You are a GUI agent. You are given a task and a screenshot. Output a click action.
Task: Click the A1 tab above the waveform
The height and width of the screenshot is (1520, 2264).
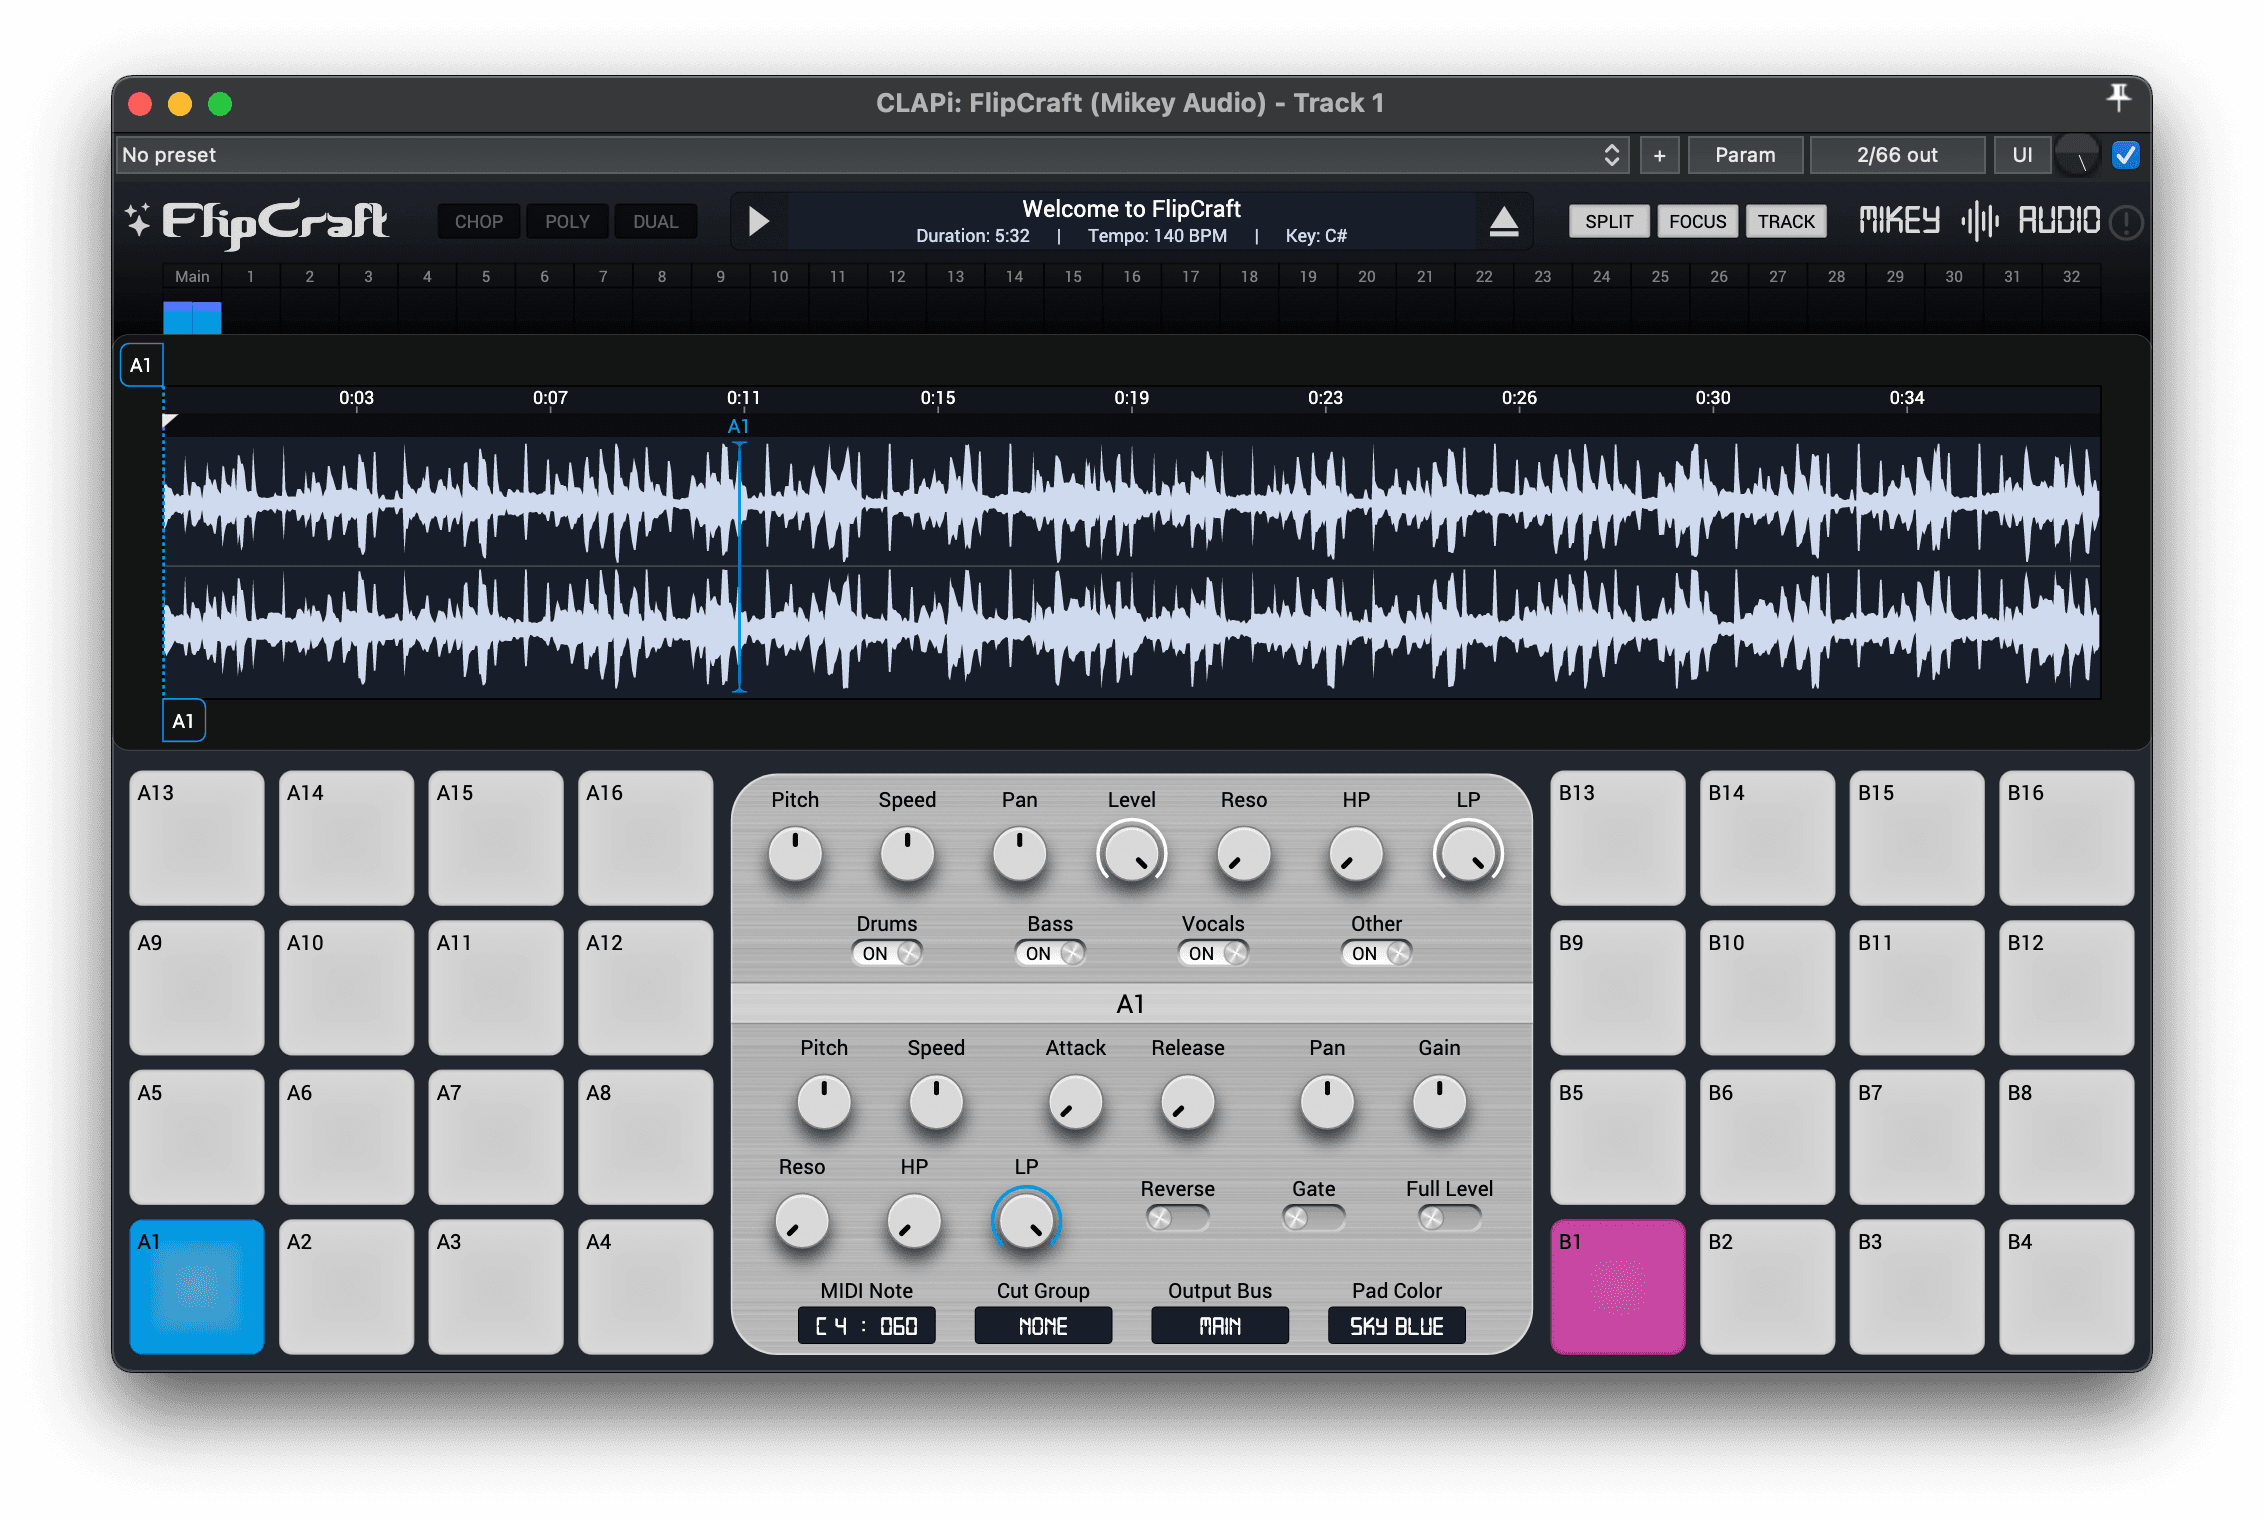coord(141,365)
